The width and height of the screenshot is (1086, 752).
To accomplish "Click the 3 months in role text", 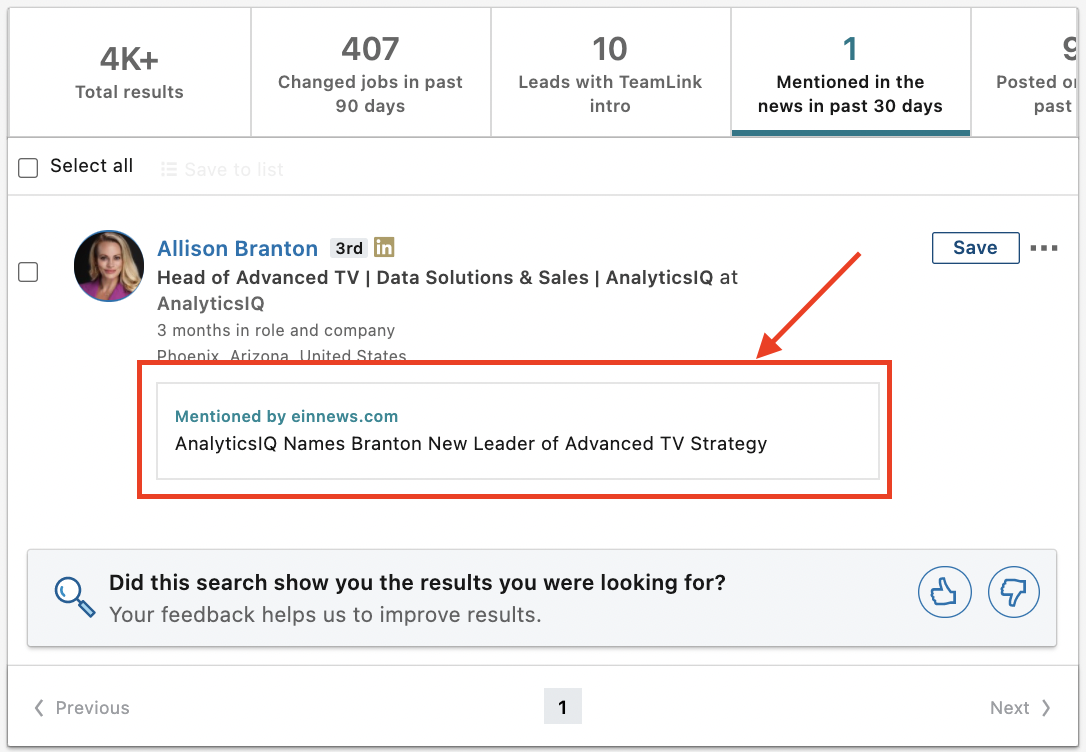I will click(x=276, y=330).
